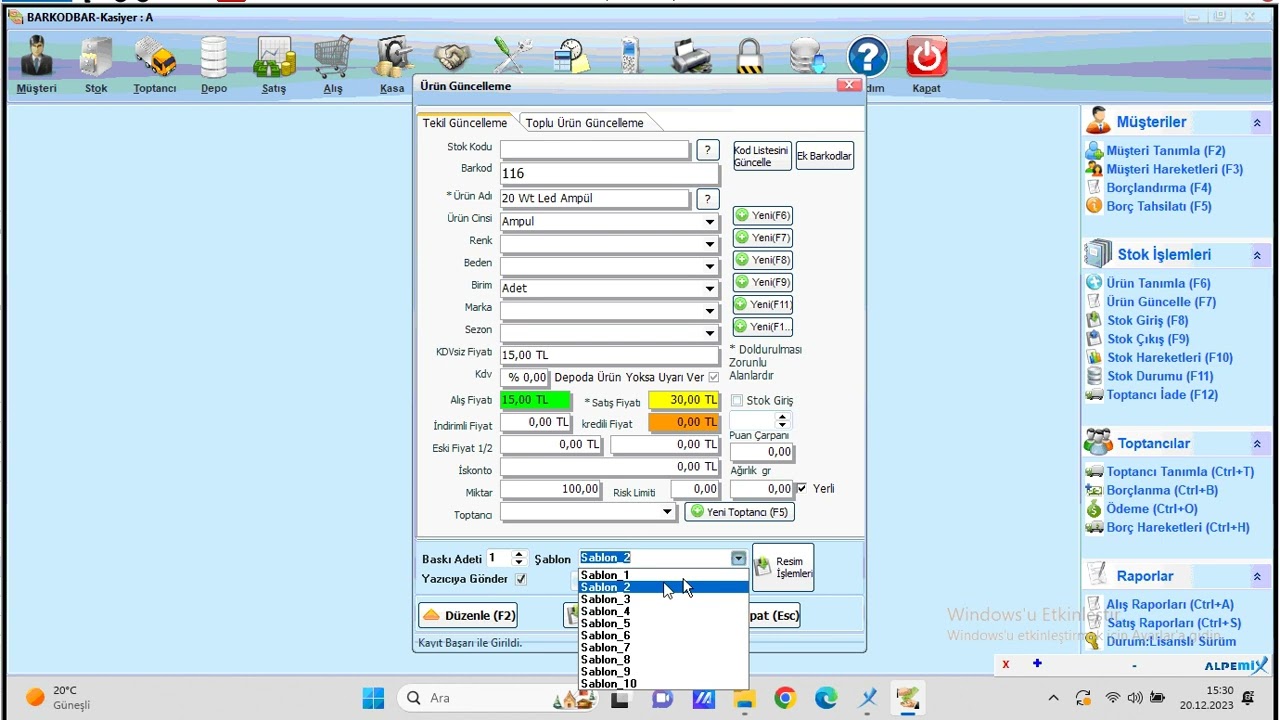Switch to the Toplu Ürün Güncelleme tab

pyautogui.click(x=585, y=123)
